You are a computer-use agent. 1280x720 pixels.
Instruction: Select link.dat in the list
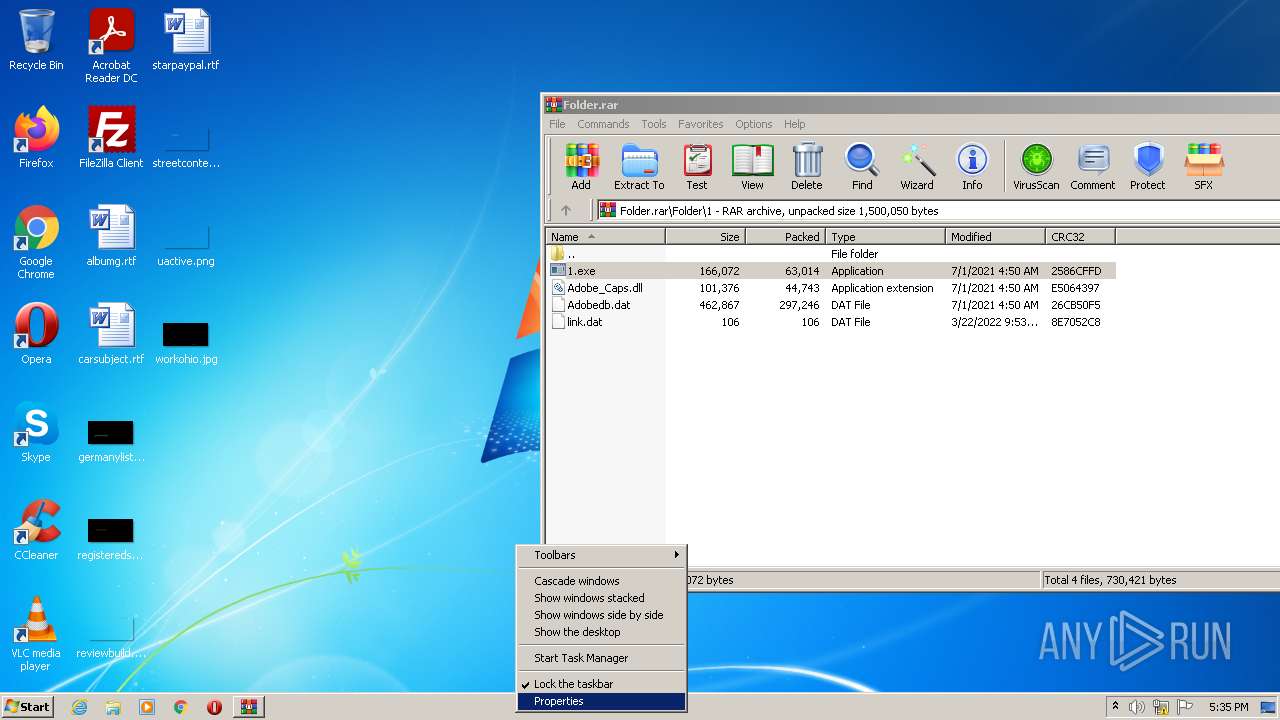831,322
